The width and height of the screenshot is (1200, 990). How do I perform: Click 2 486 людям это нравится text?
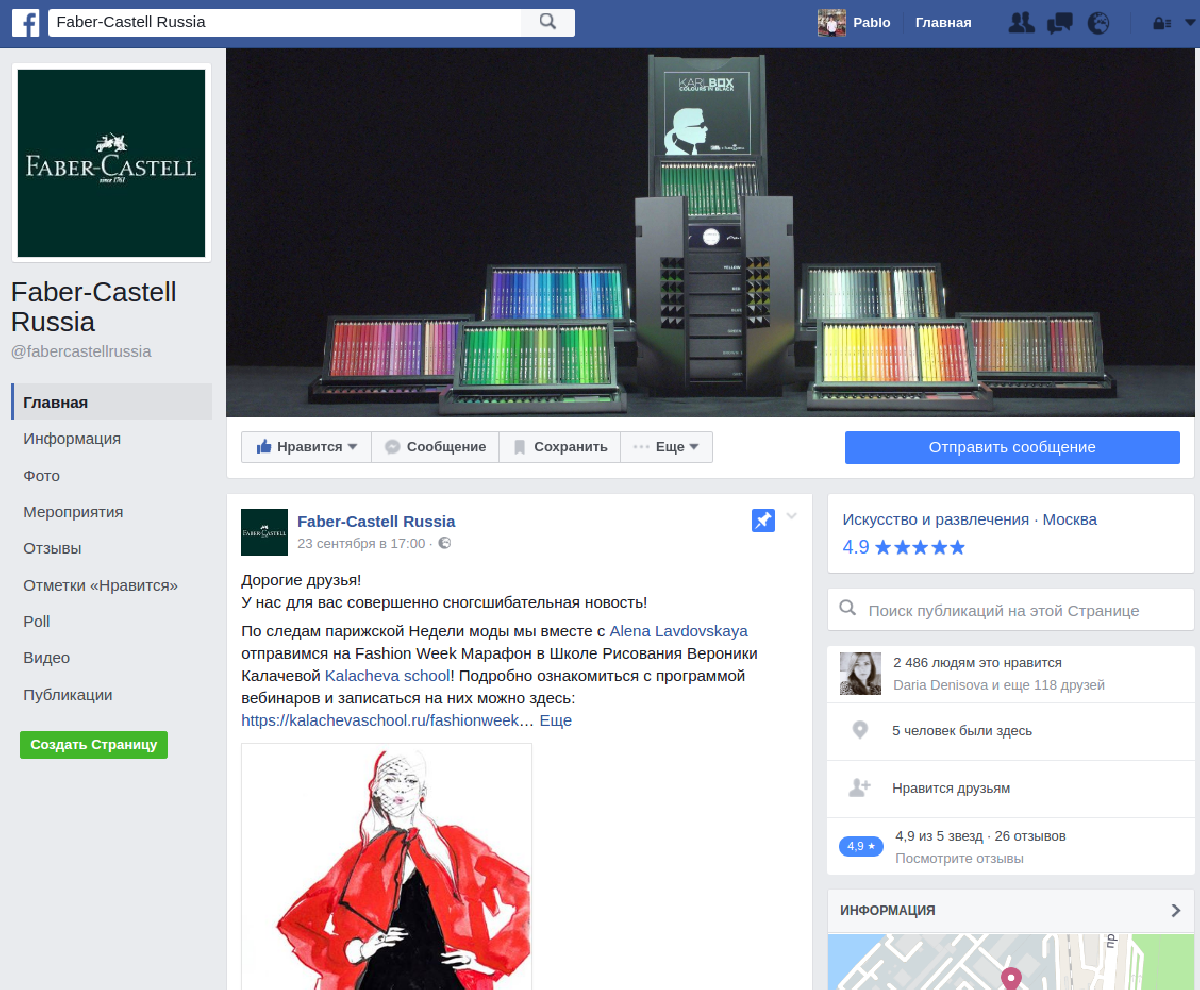coord(977,663)
